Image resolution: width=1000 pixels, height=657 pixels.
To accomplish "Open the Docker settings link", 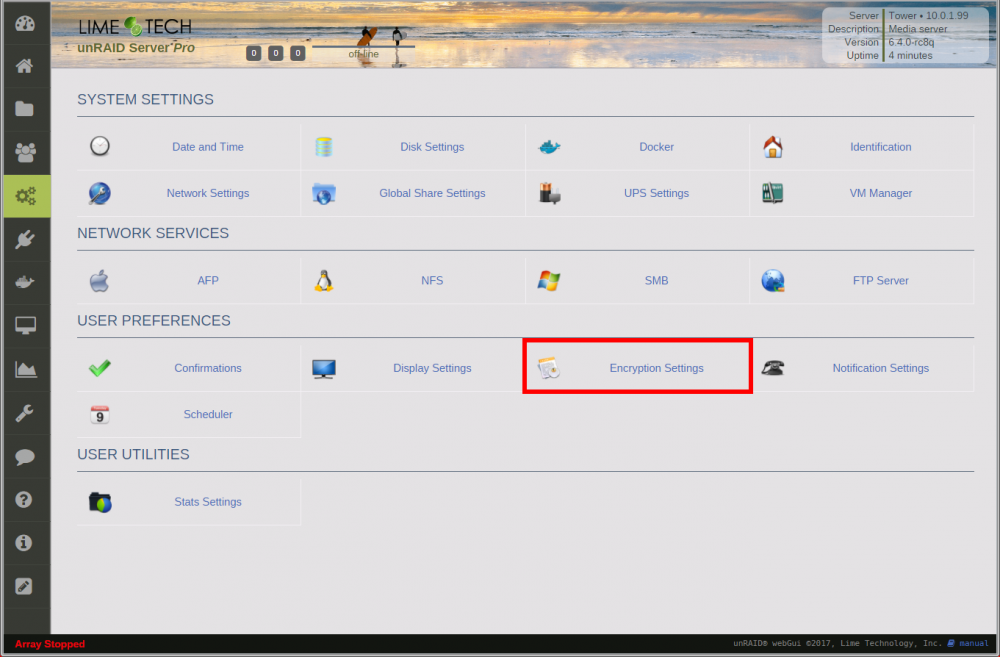I will point(656,147).
